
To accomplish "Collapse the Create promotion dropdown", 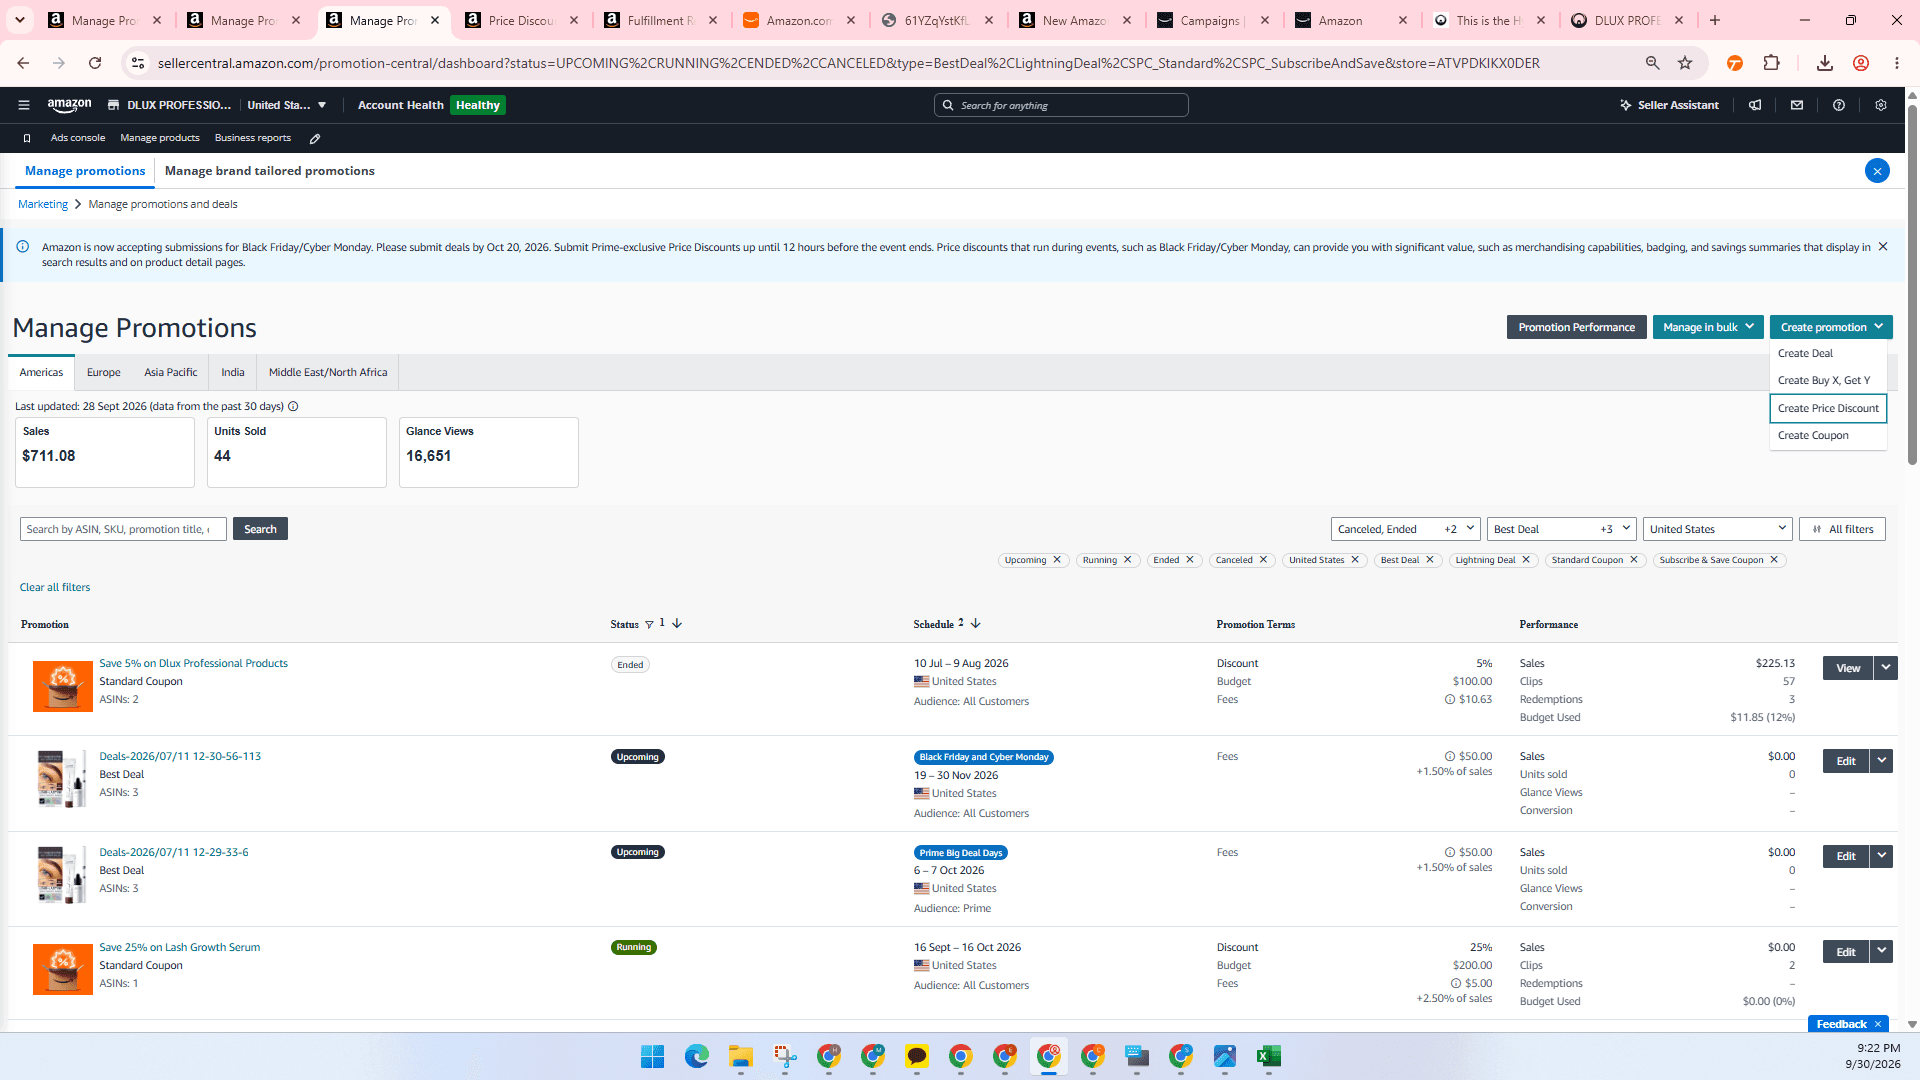I will (1831, 327).
